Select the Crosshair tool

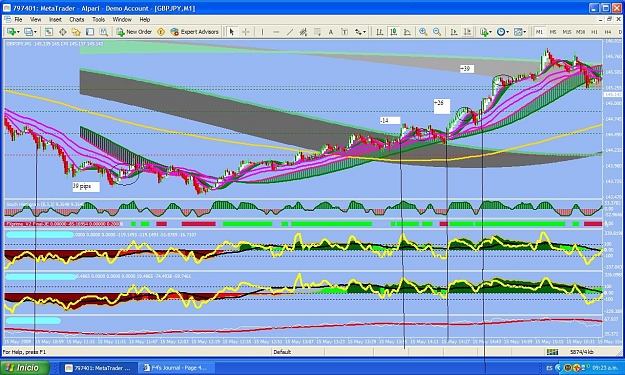246,32
